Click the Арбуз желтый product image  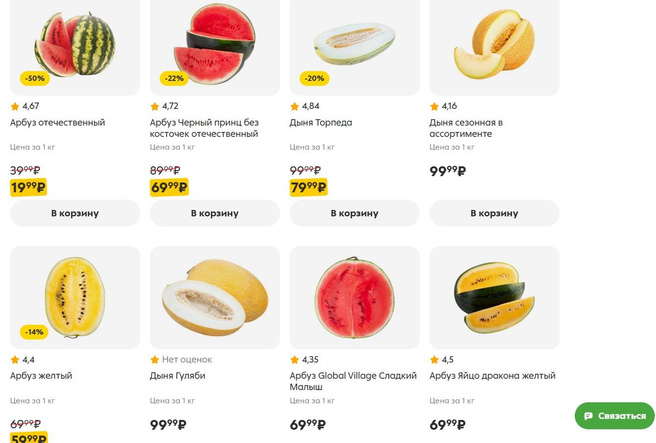(x=75, y=296)
